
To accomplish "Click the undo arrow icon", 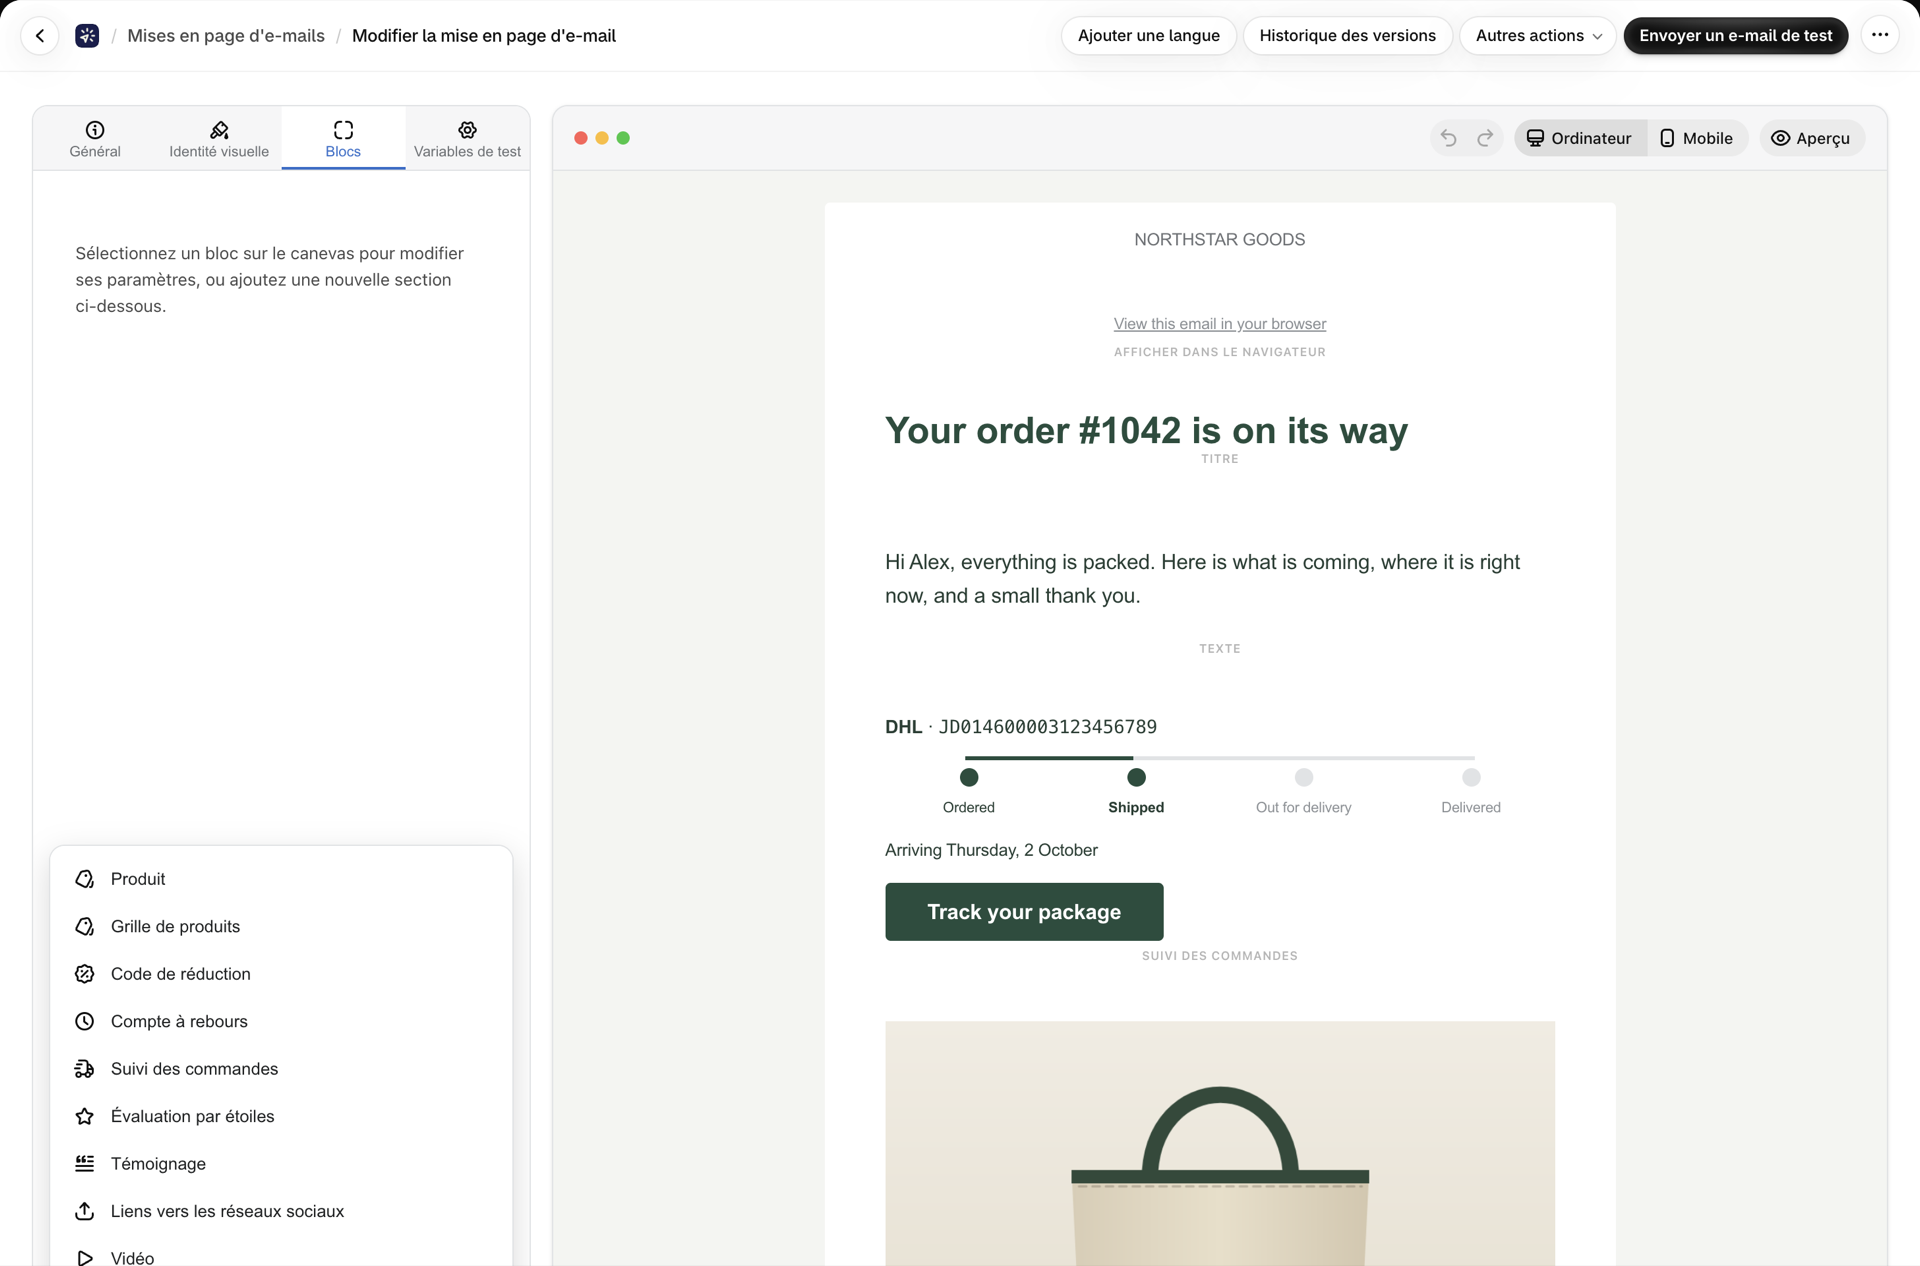I will (x=1448, y=138).
